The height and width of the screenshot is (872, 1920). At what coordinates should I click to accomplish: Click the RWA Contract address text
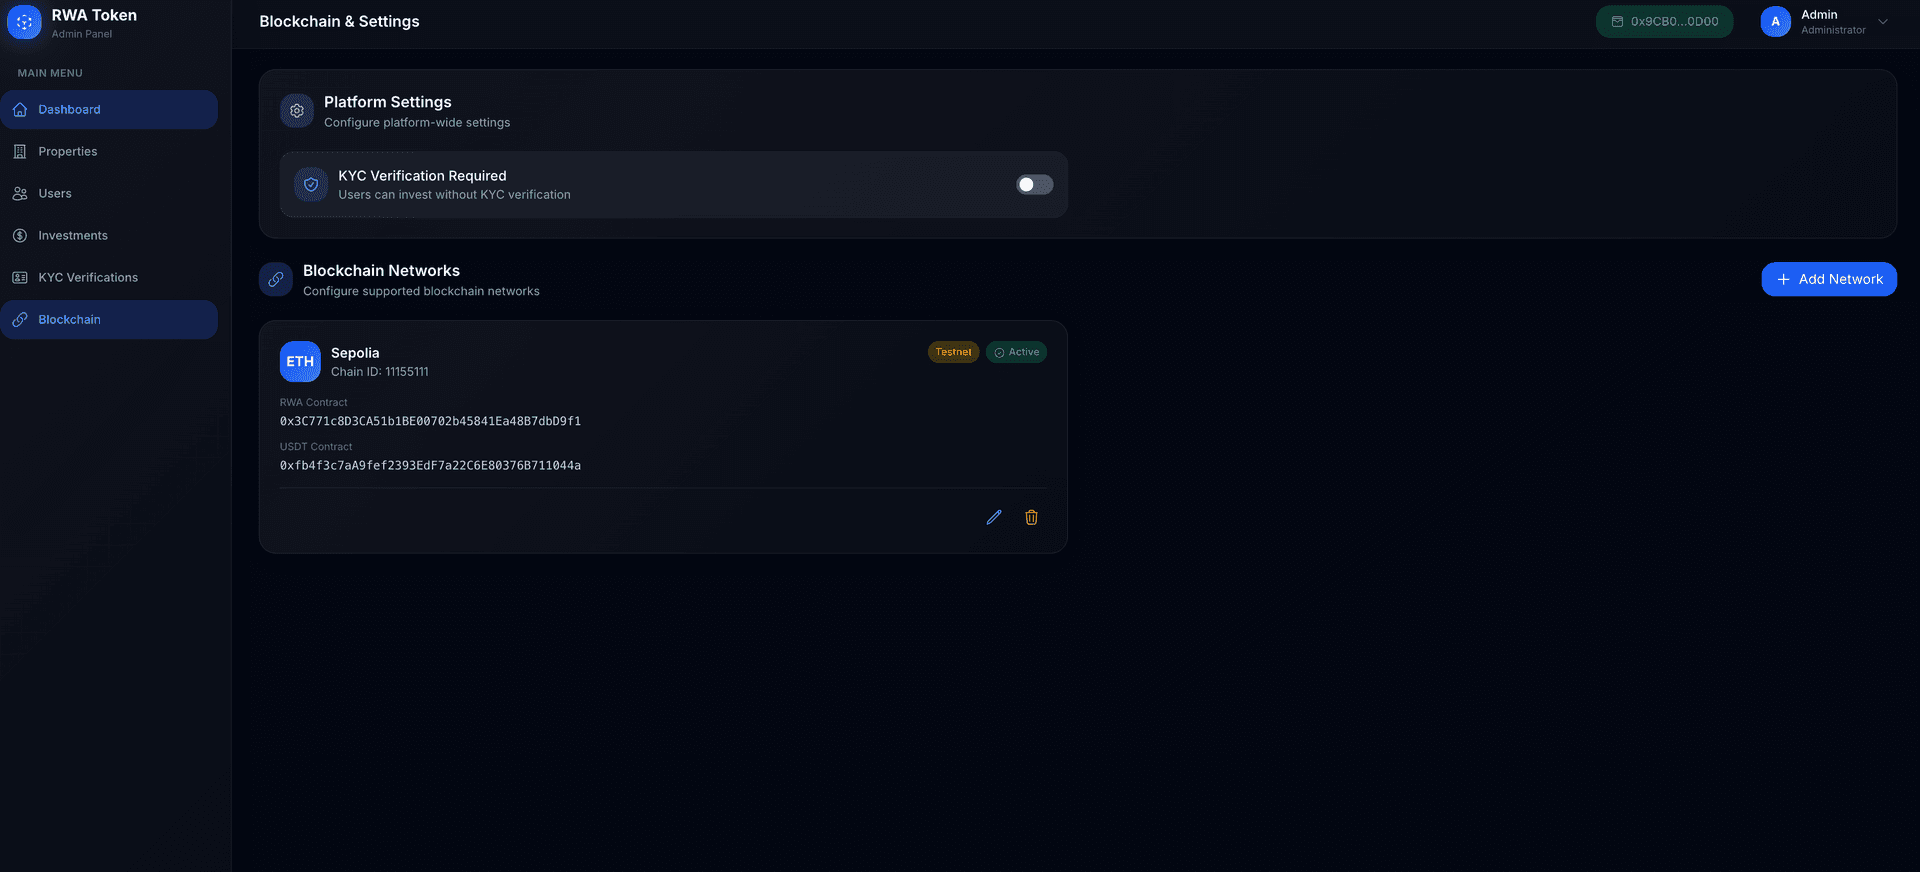(x=430, y=421)
